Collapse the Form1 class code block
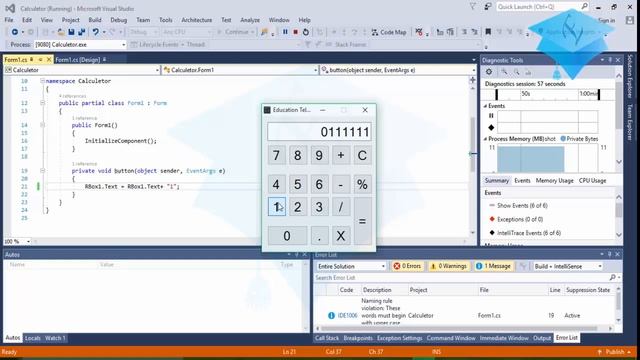 (42, 103)
